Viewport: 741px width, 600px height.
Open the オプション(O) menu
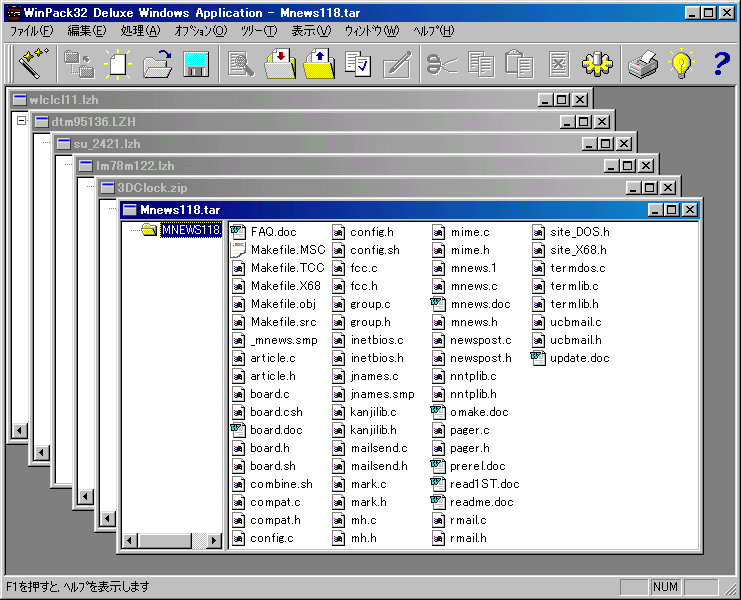201,31
